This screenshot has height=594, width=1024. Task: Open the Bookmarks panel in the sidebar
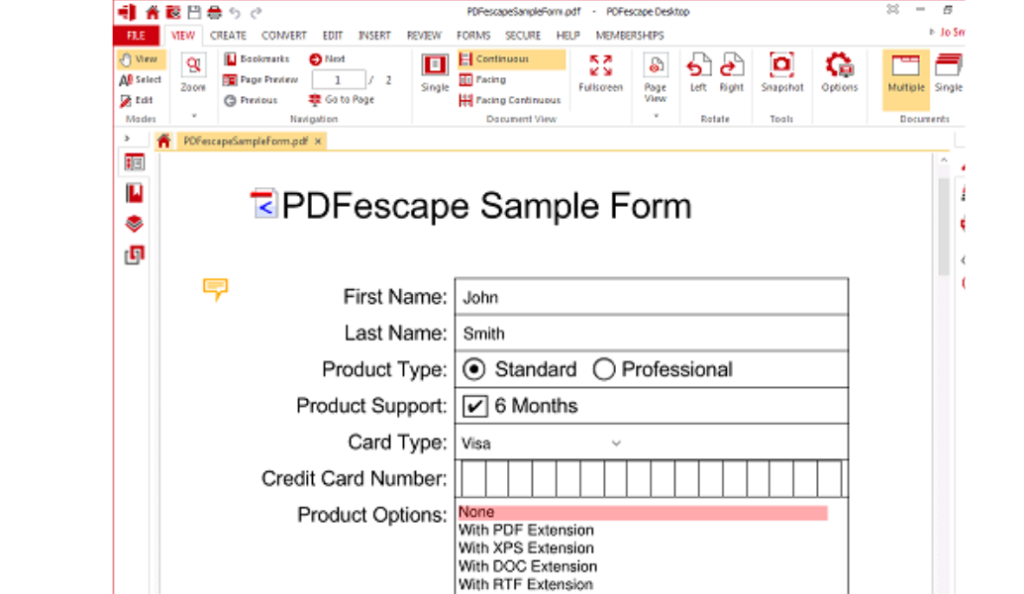click(133, 193)
